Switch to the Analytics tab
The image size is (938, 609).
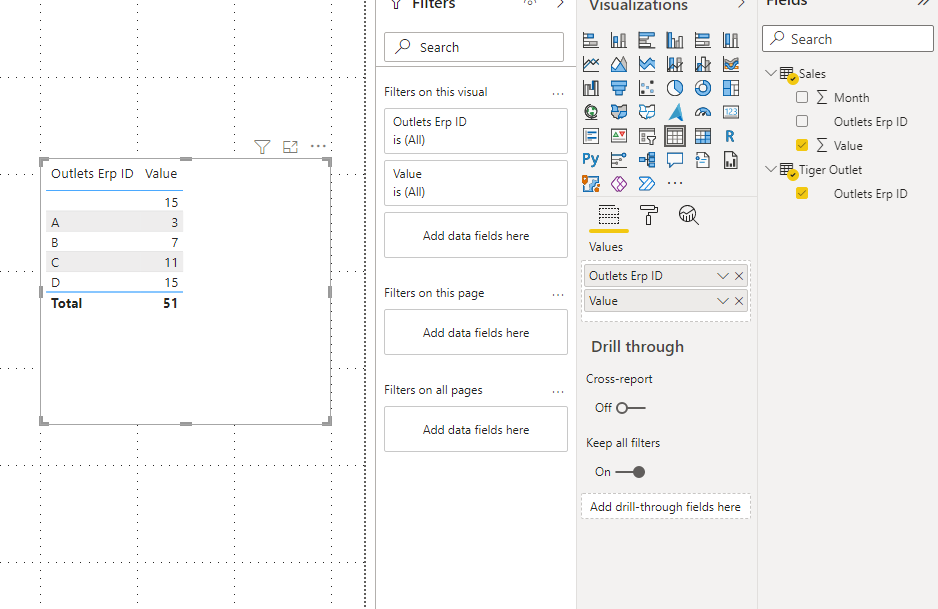coord(689,215)
